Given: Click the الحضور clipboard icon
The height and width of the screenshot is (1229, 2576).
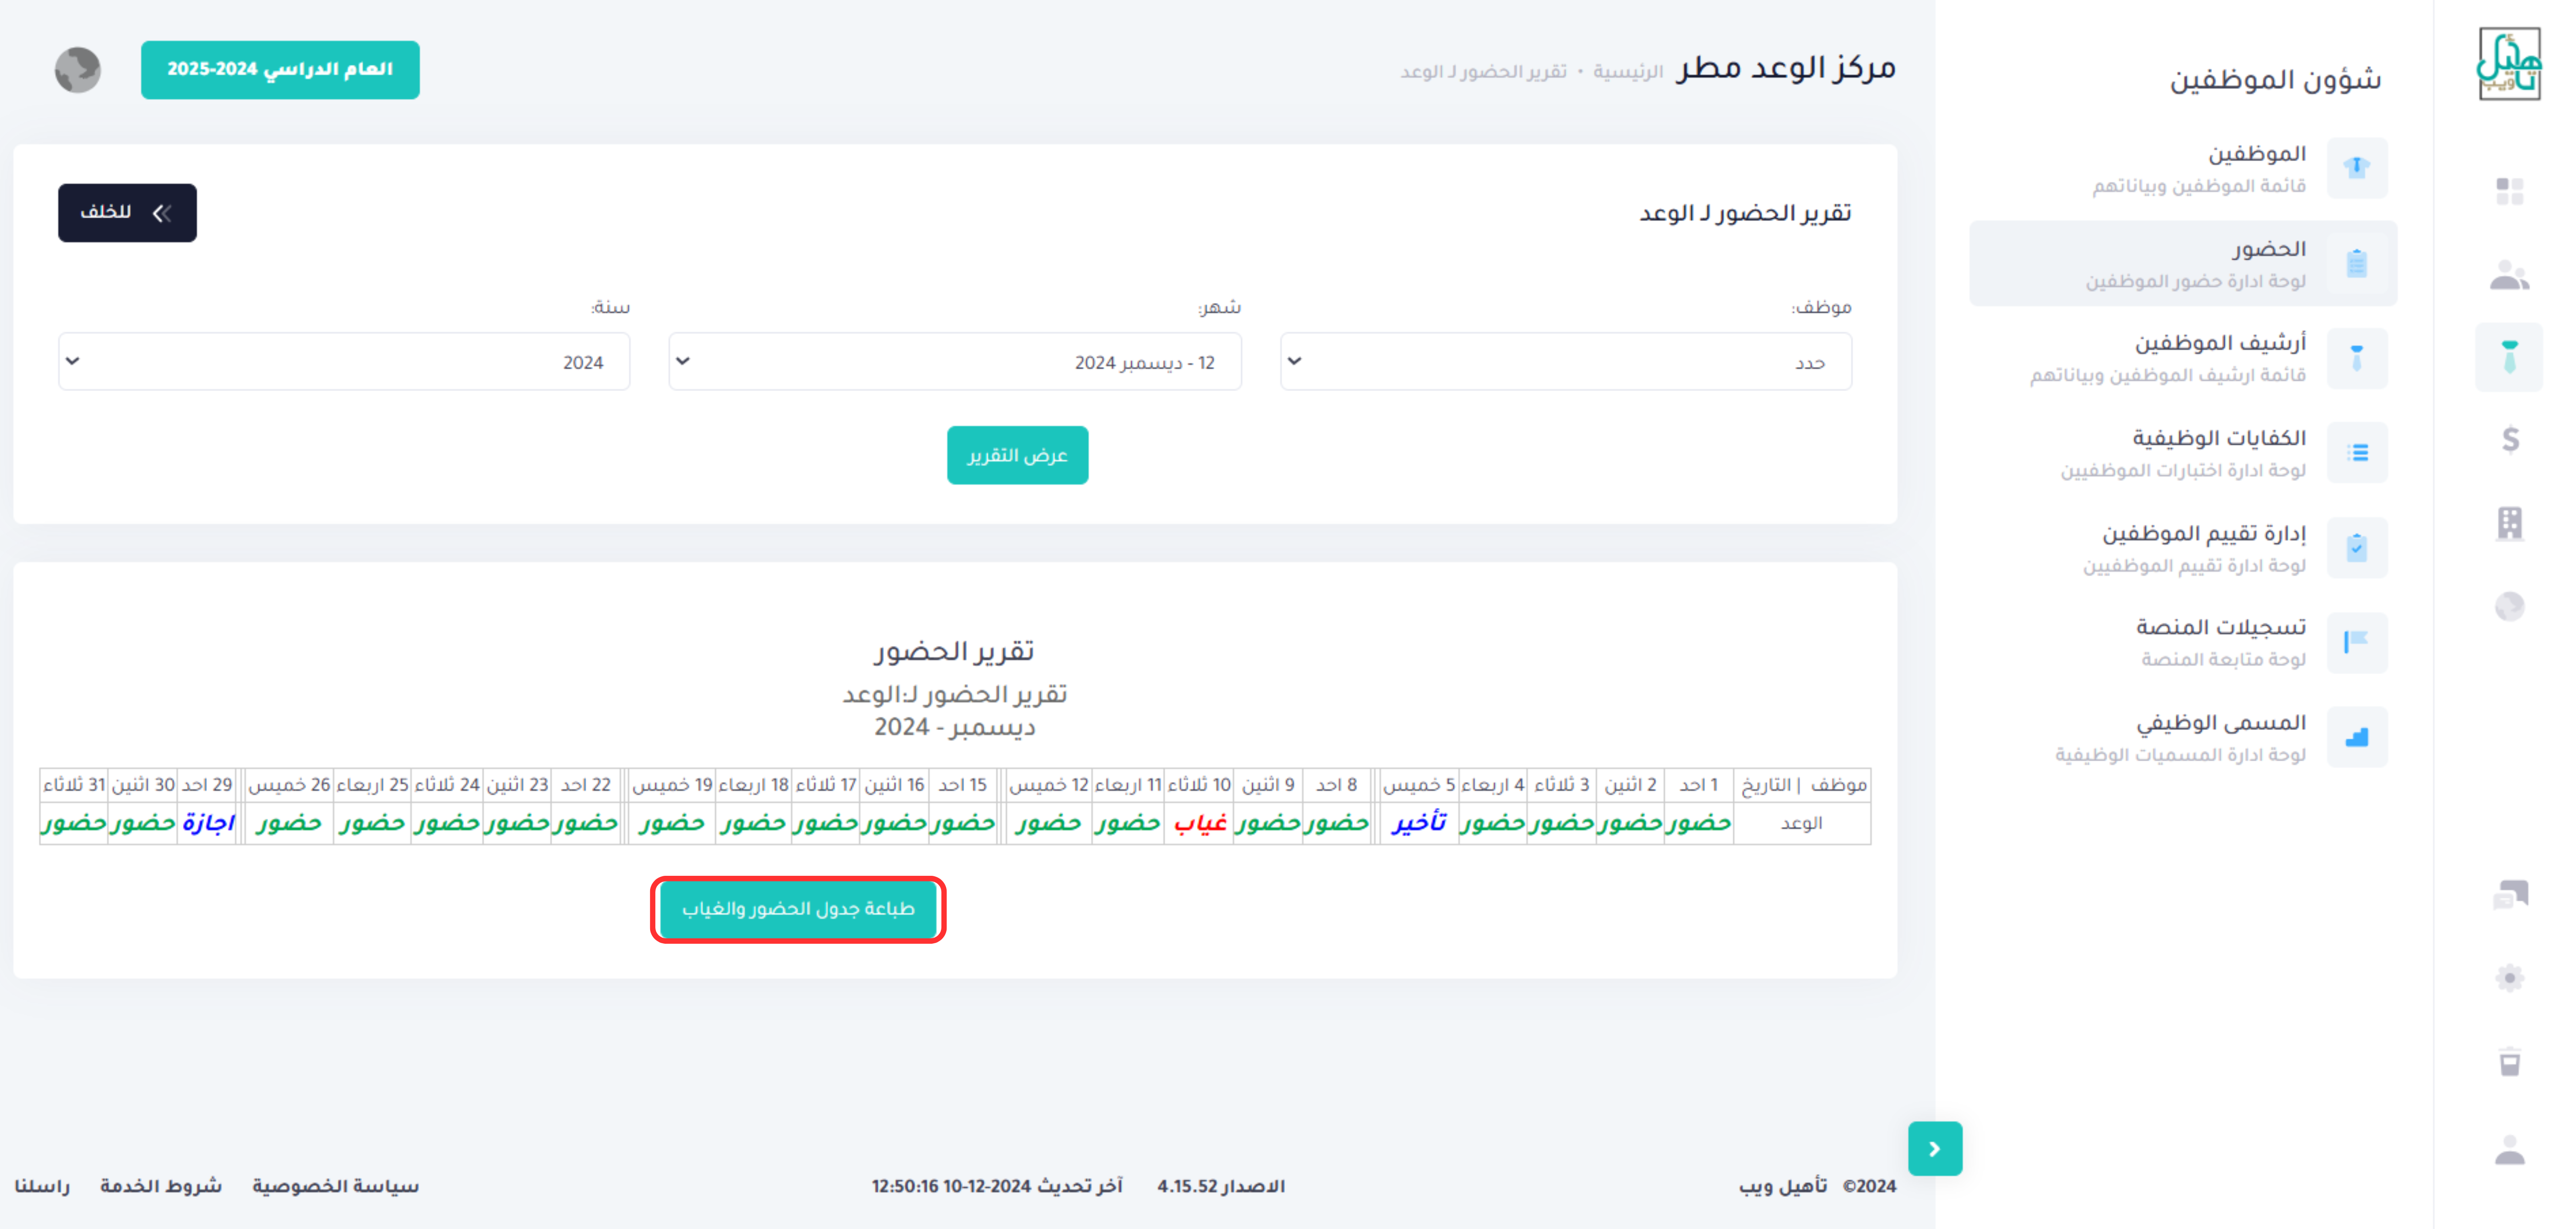Looking at the screenshot, I should pyautogui.click(x=2356, y=263).
